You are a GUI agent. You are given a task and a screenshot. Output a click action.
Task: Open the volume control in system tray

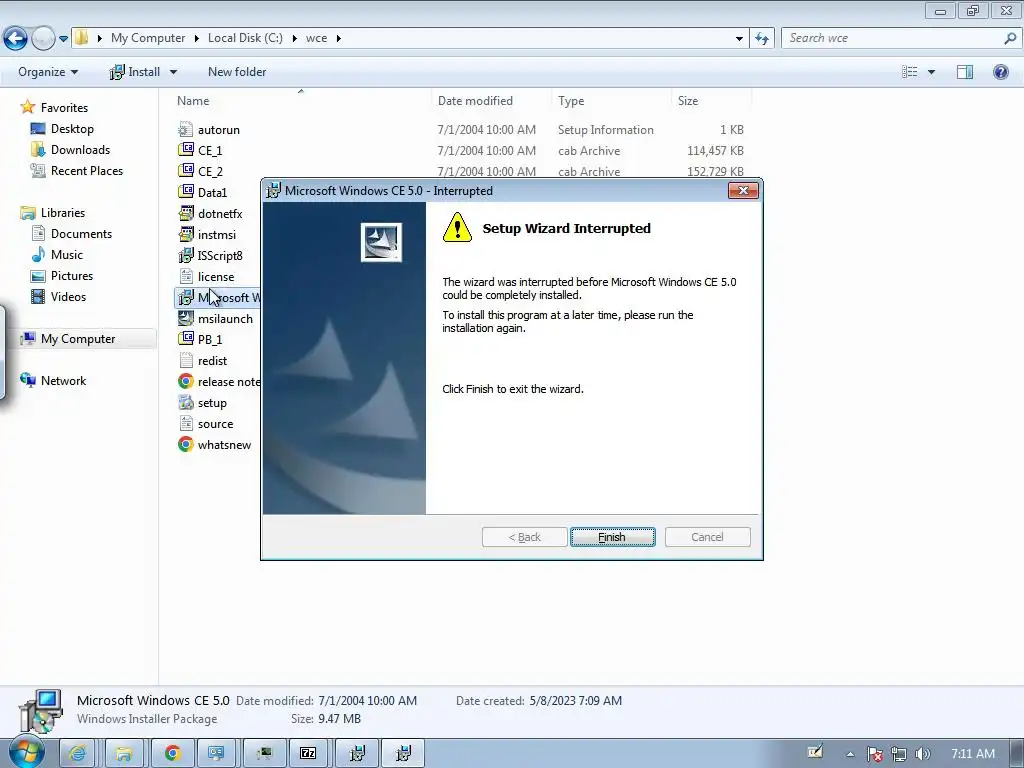[x=923, y=754]
